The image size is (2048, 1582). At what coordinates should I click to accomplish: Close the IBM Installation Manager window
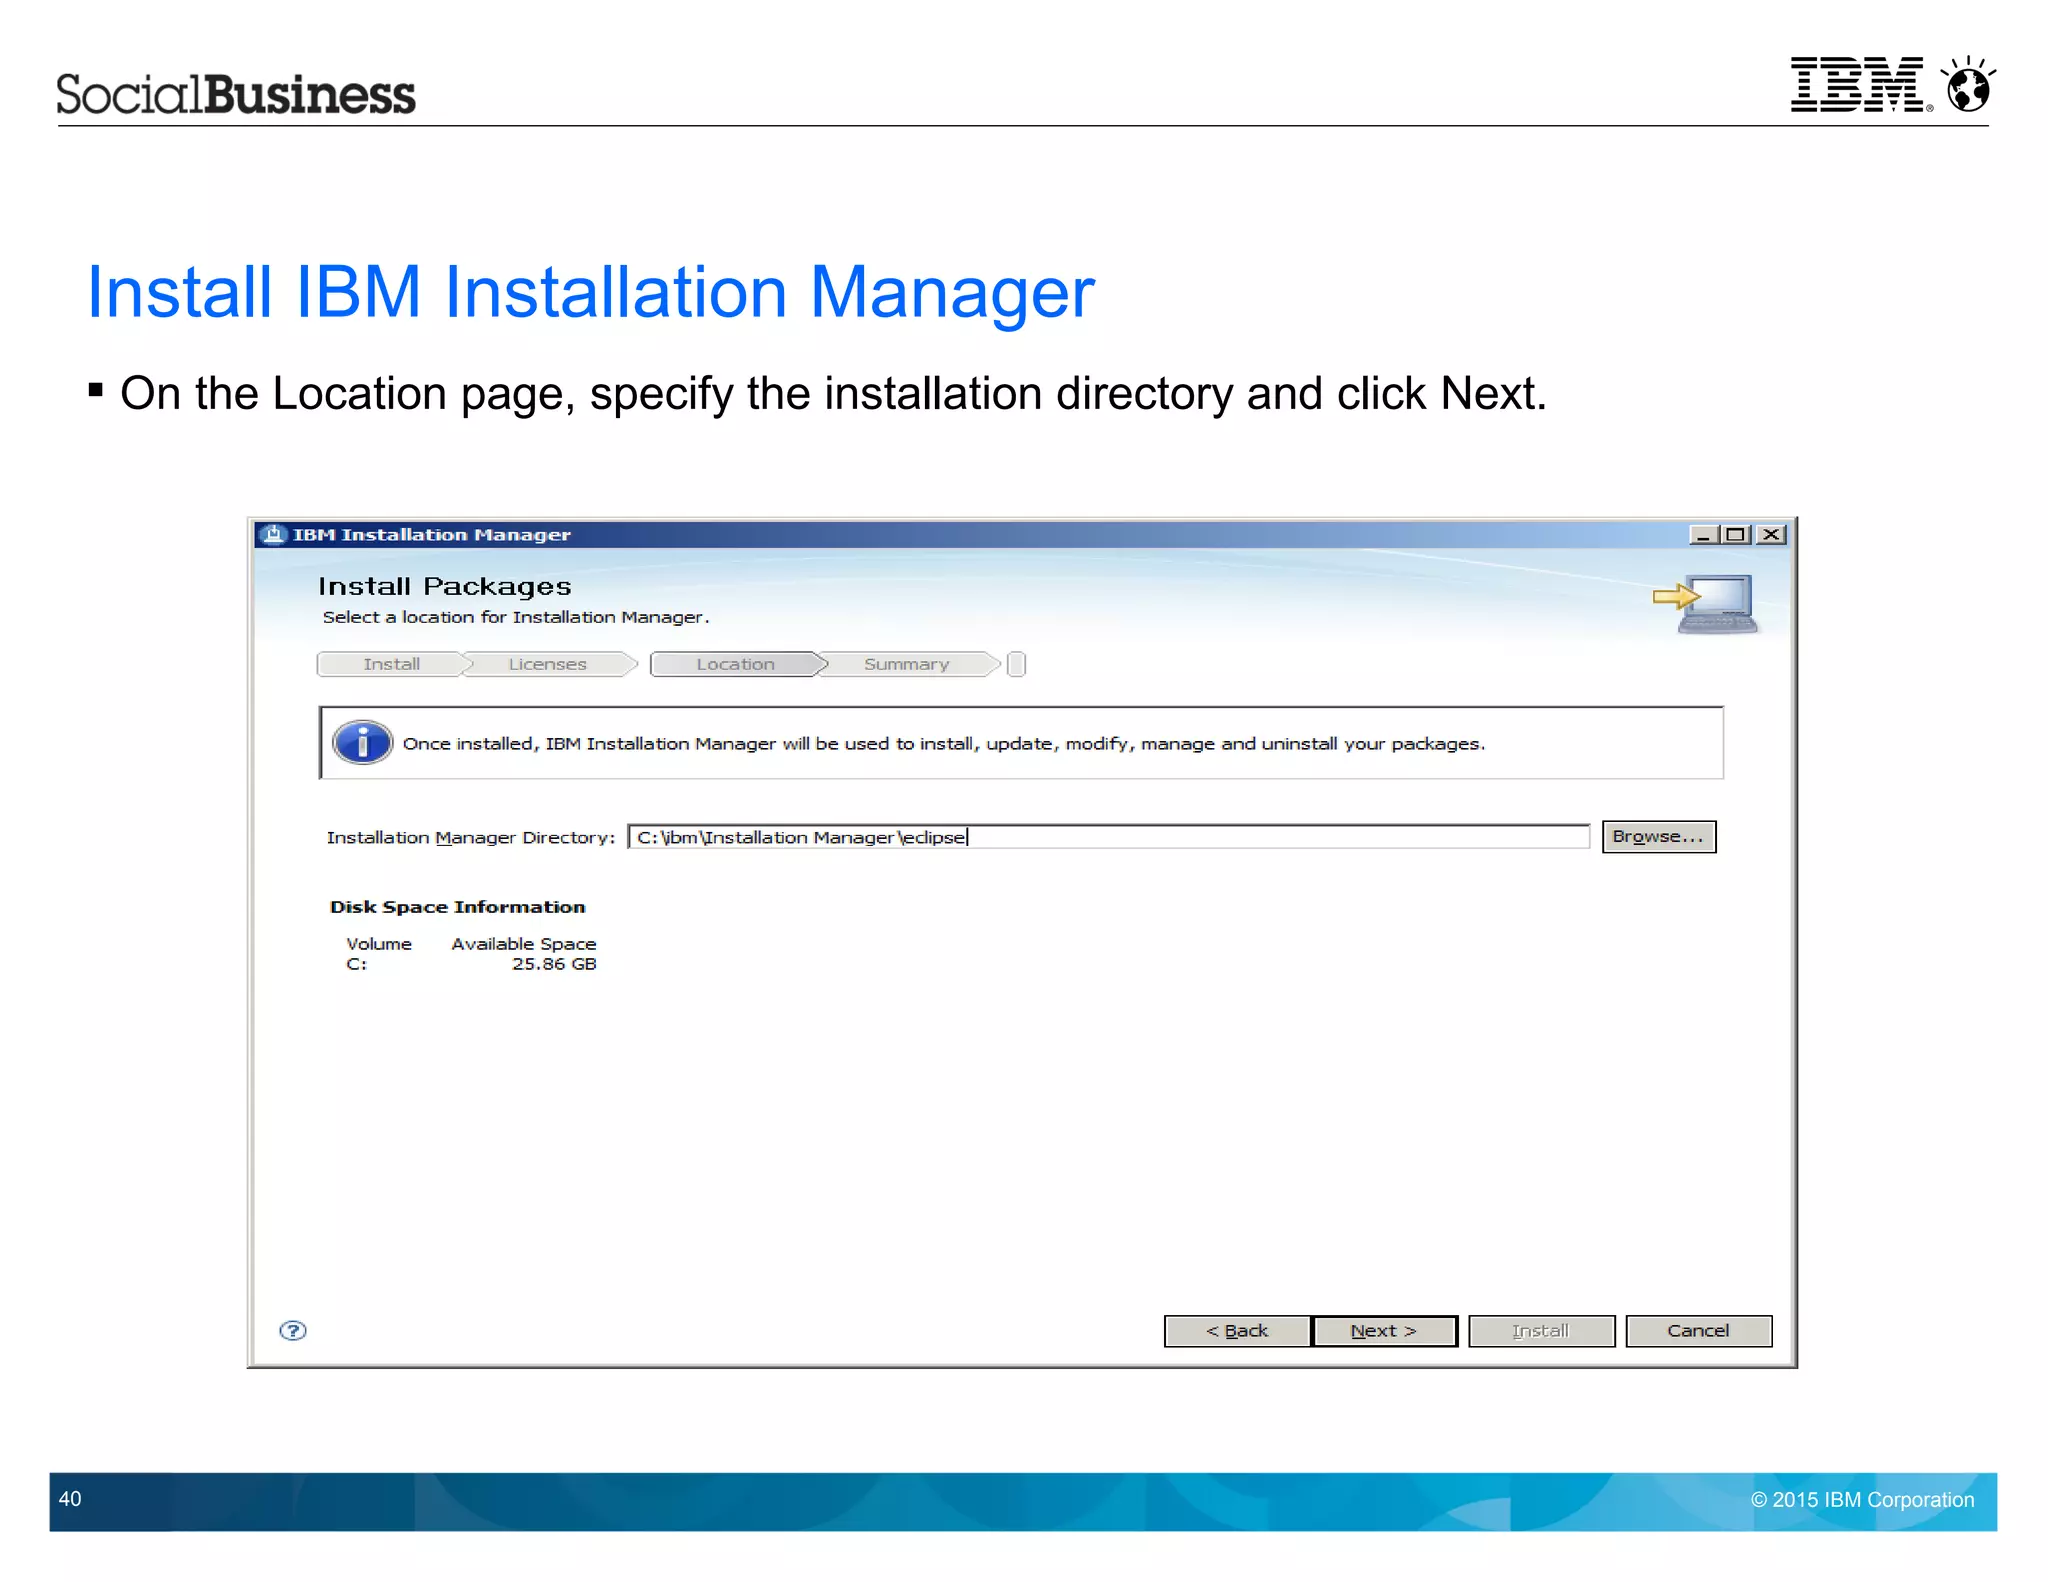click(x=1771, y=535)
